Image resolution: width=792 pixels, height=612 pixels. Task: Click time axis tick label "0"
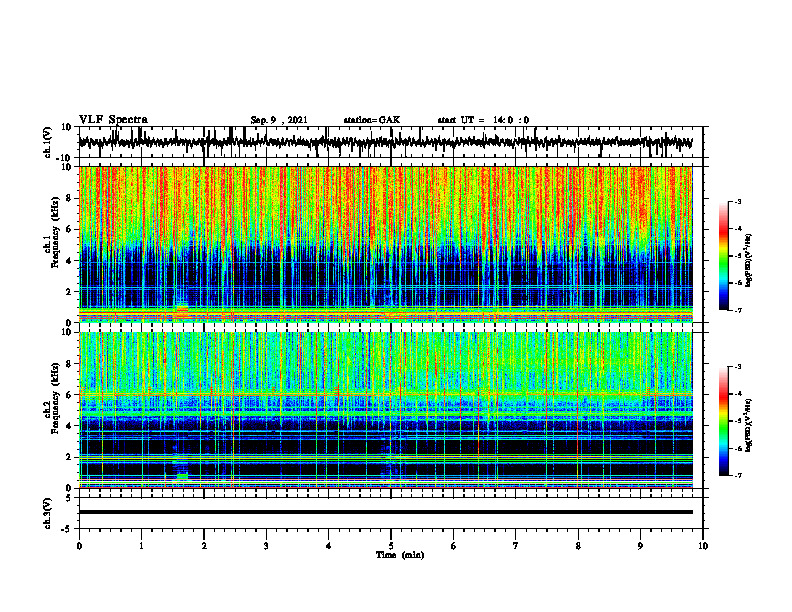coord(79,546)
